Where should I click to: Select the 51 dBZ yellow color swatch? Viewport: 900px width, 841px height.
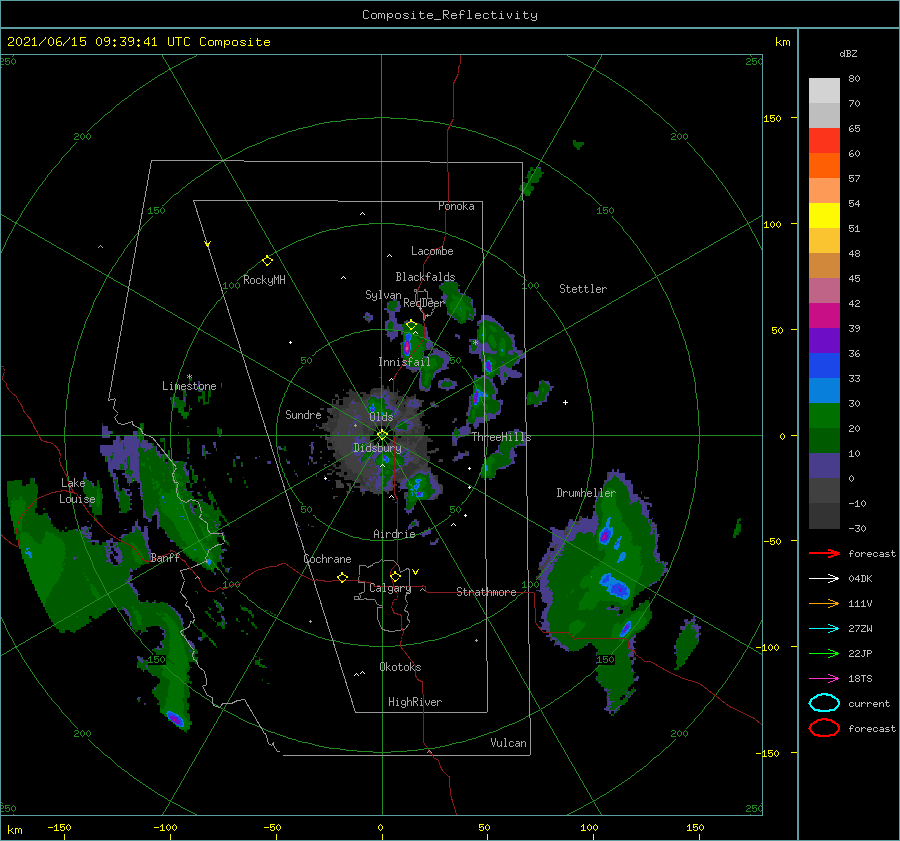pyautogui.click(x=824, y=215)
